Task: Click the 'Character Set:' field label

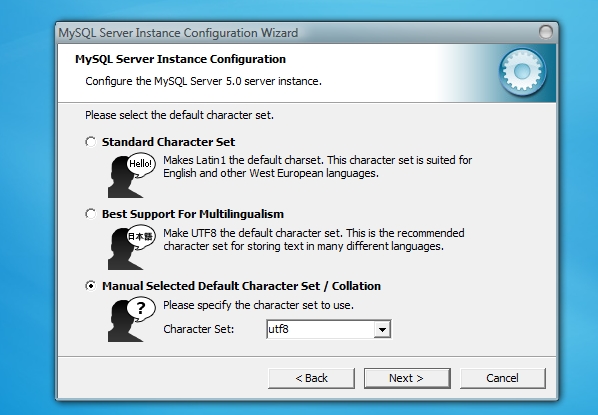Action: click(199, 329)
